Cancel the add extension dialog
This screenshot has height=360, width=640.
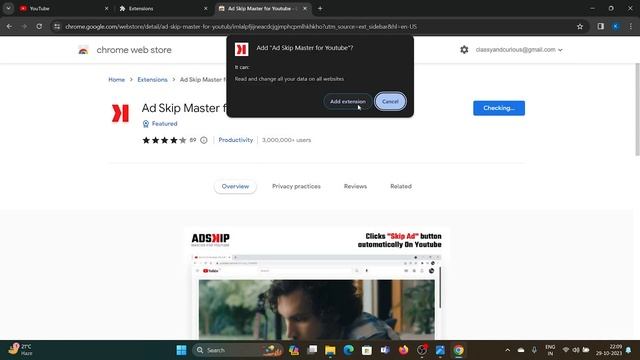pos(390,101)
